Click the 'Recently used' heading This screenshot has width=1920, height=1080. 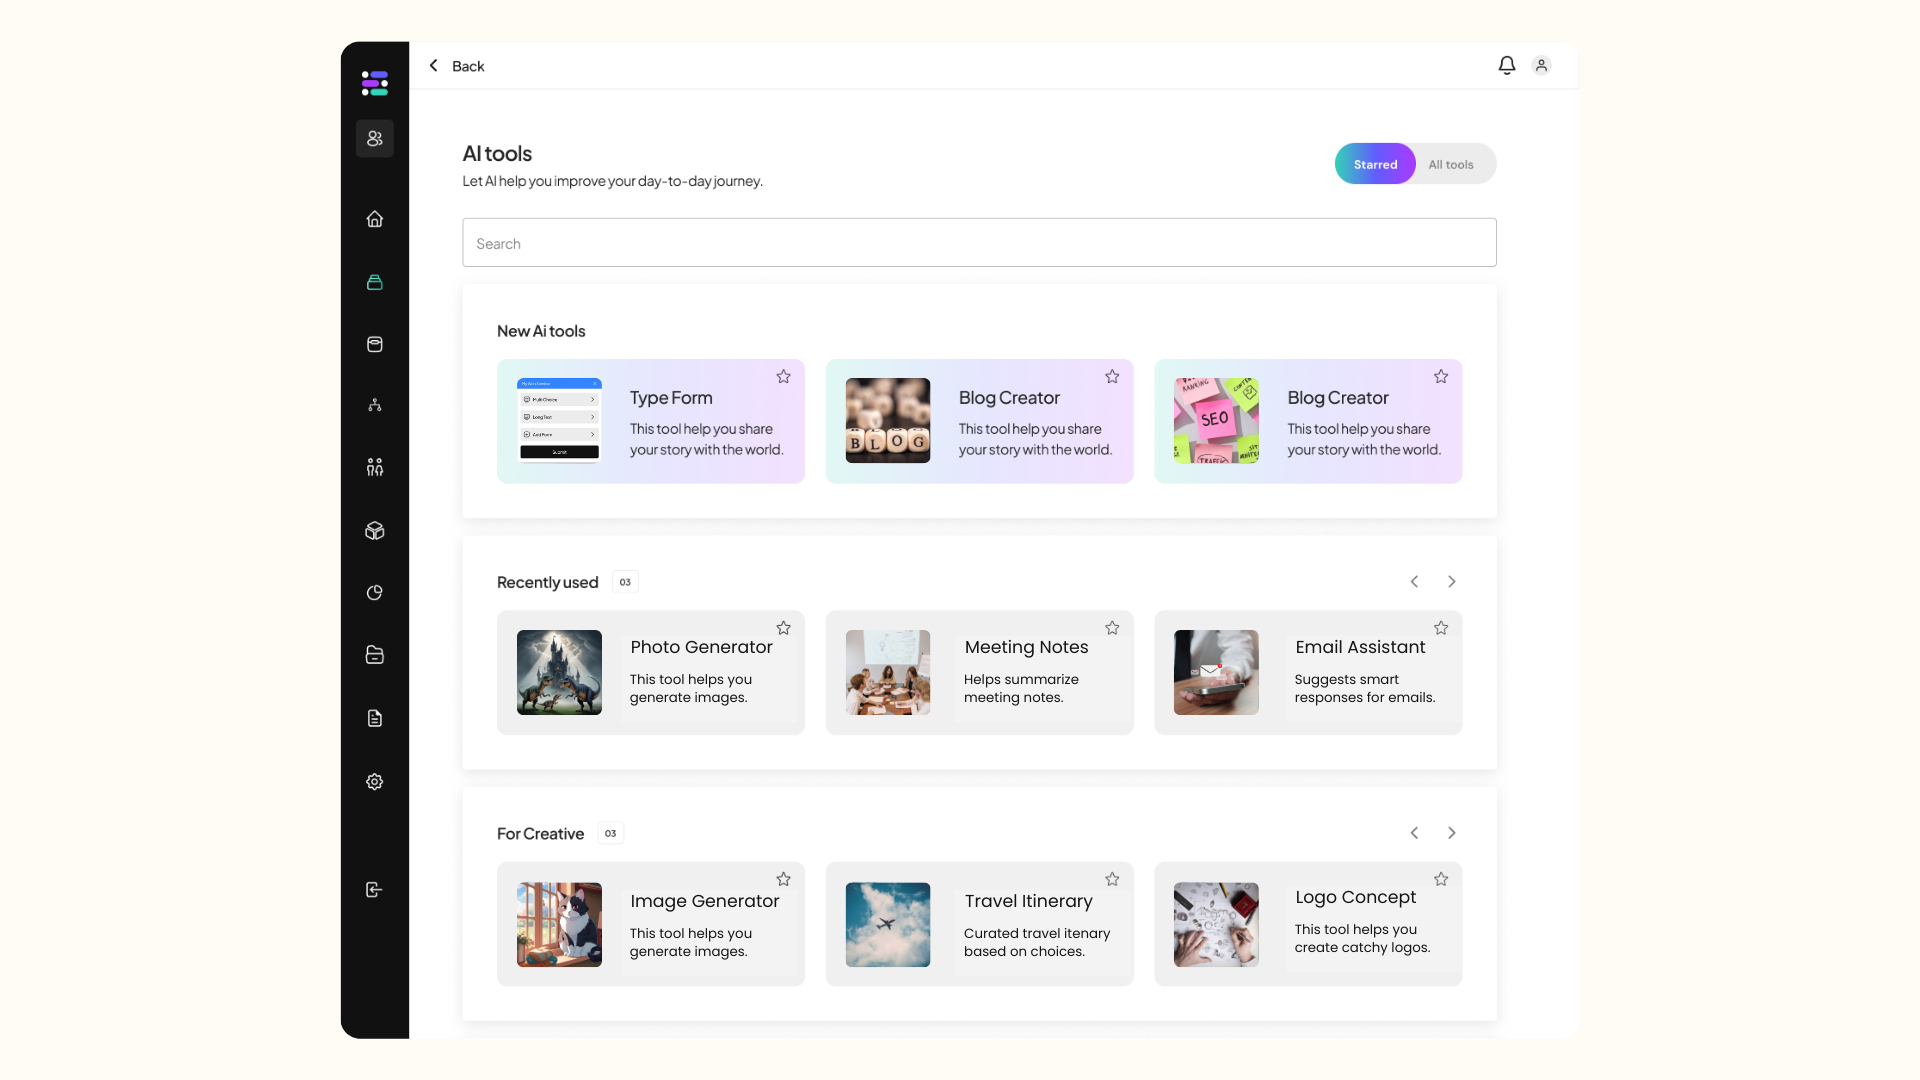547,582
